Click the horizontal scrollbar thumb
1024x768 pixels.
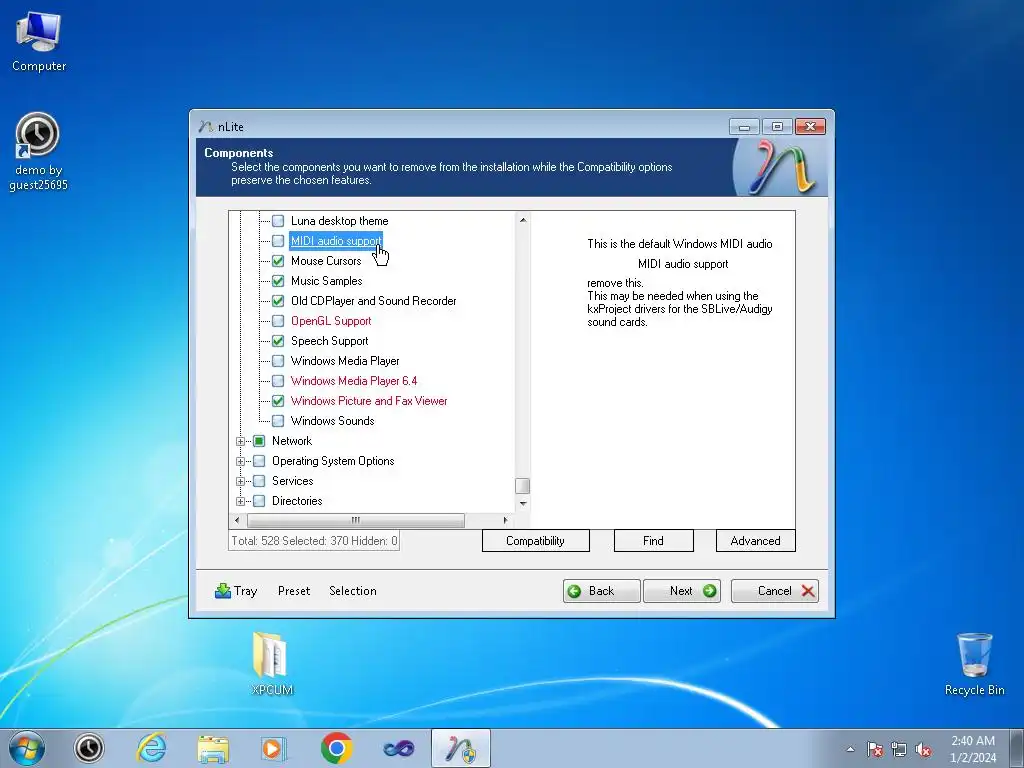click(356, 520)
